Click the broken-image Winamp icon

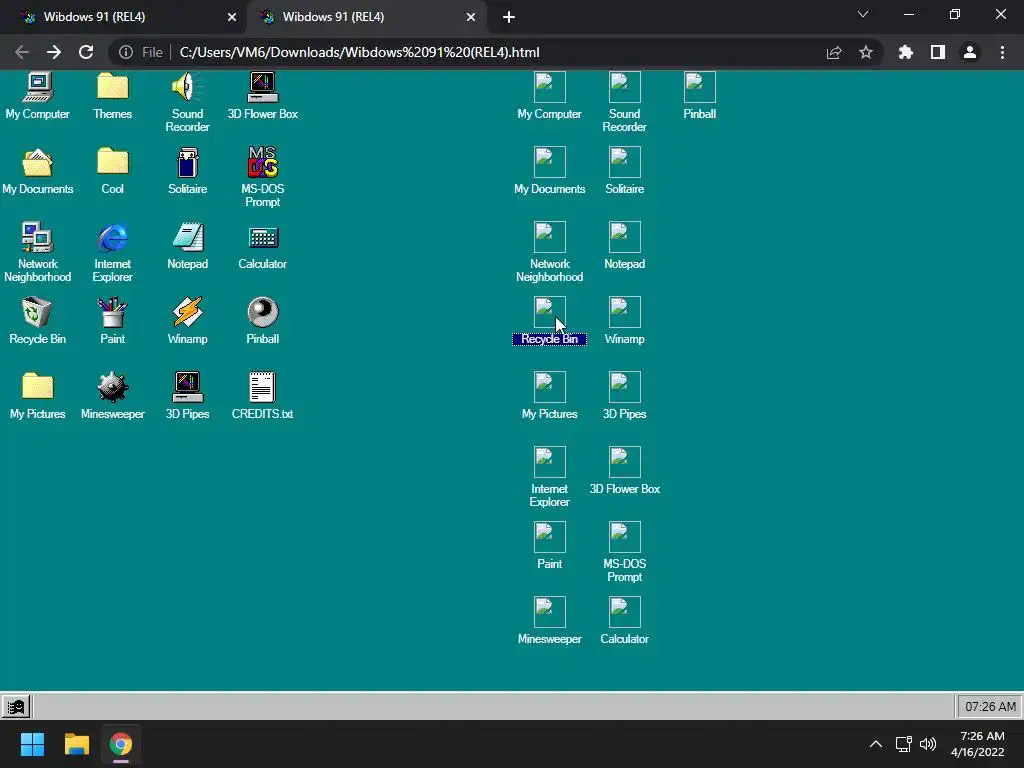[x=624, y=312]
